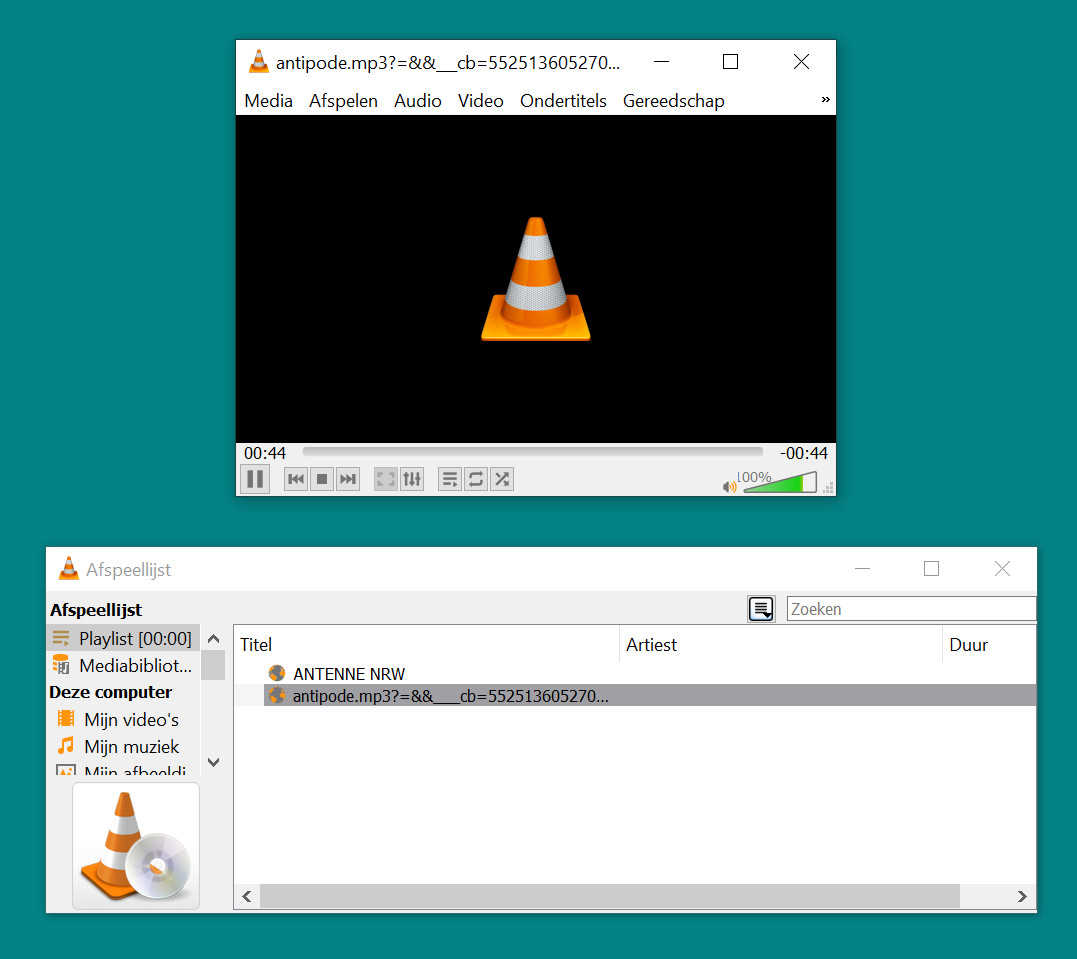The height and width of the screenshot is (959, 1077).
Task: Click antipode.mp3 globe icon
Action: click(277, 695)
